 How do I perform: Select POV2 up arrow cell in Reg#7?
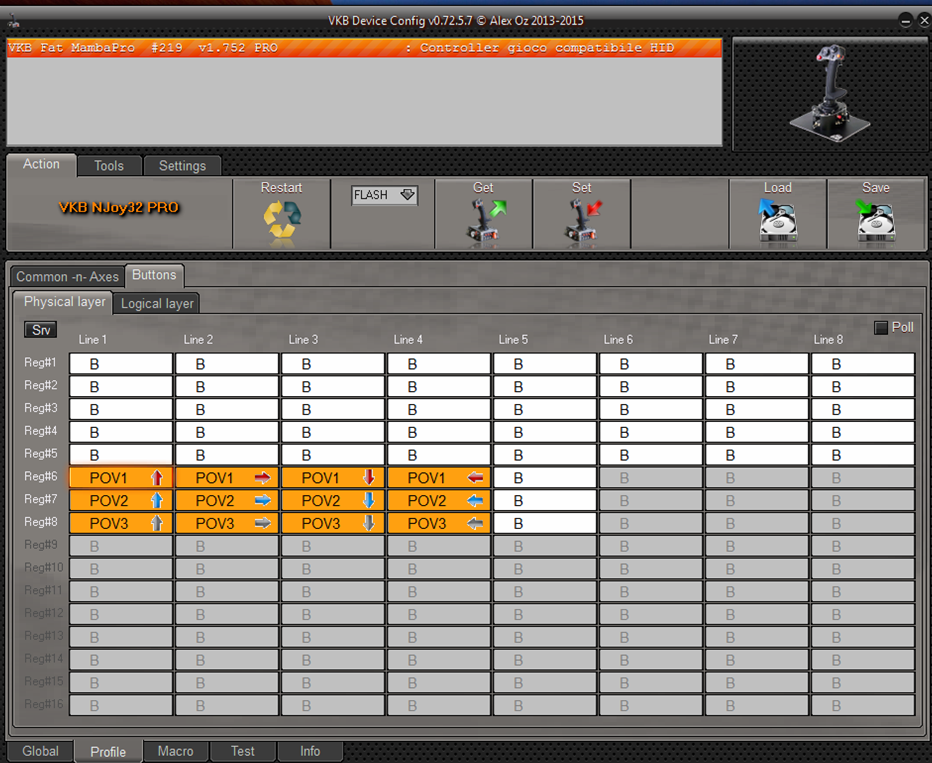pos(121,500)
